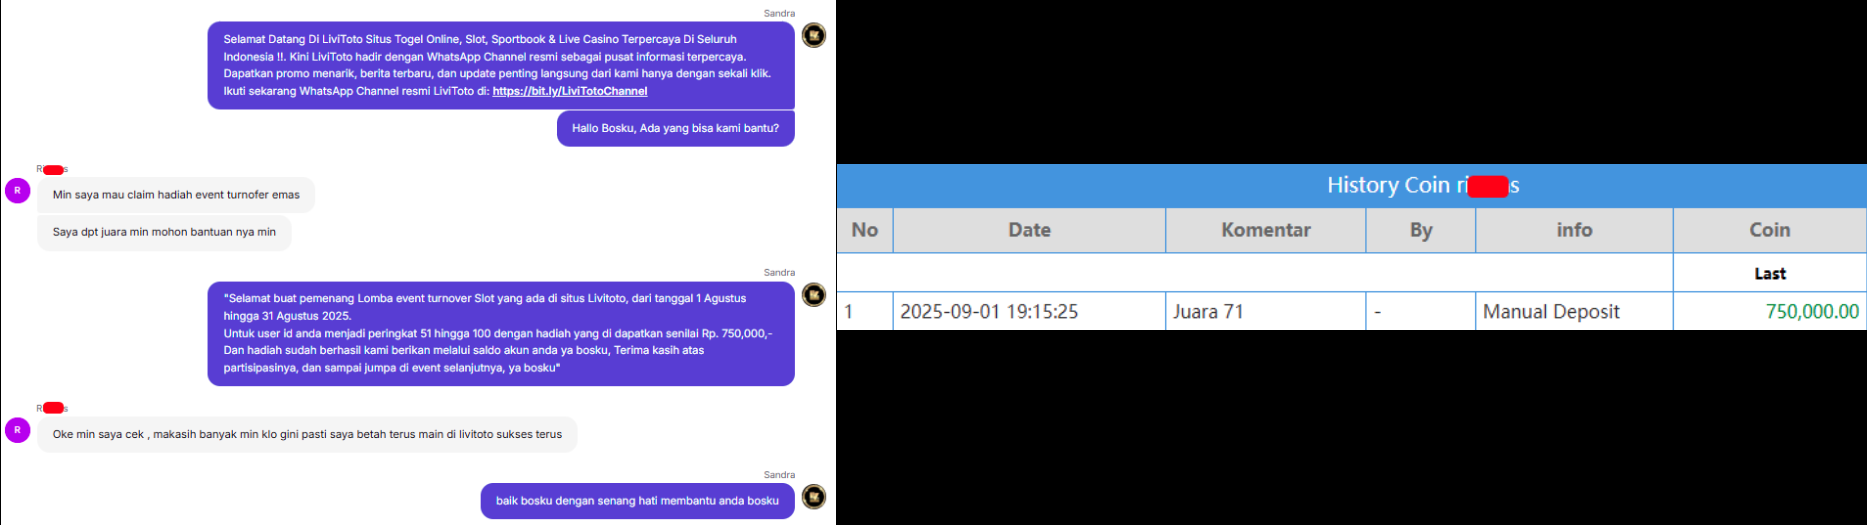Click Sandra's avatar beside the 'baik bosku' reply

[x=814, y=497]
